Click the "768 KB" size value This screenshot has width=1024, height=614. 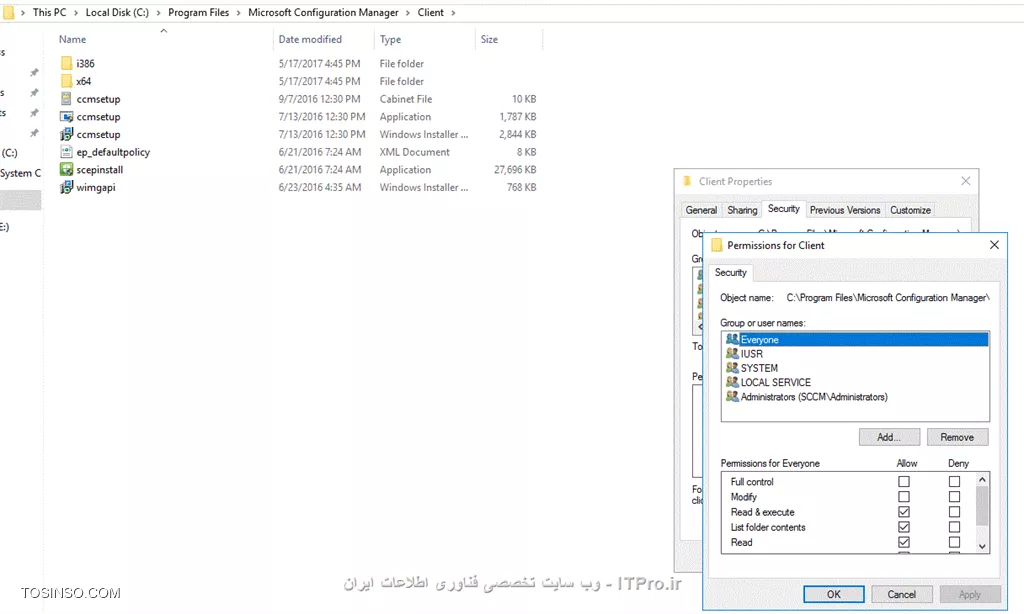point(521,187)
